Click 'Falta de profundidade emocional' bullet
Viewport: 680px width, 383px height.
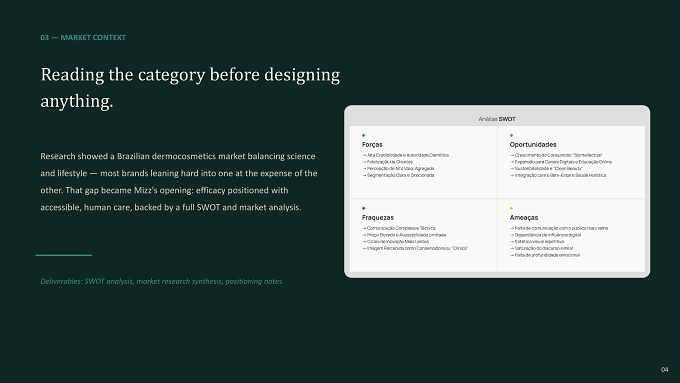coord(545,255)
